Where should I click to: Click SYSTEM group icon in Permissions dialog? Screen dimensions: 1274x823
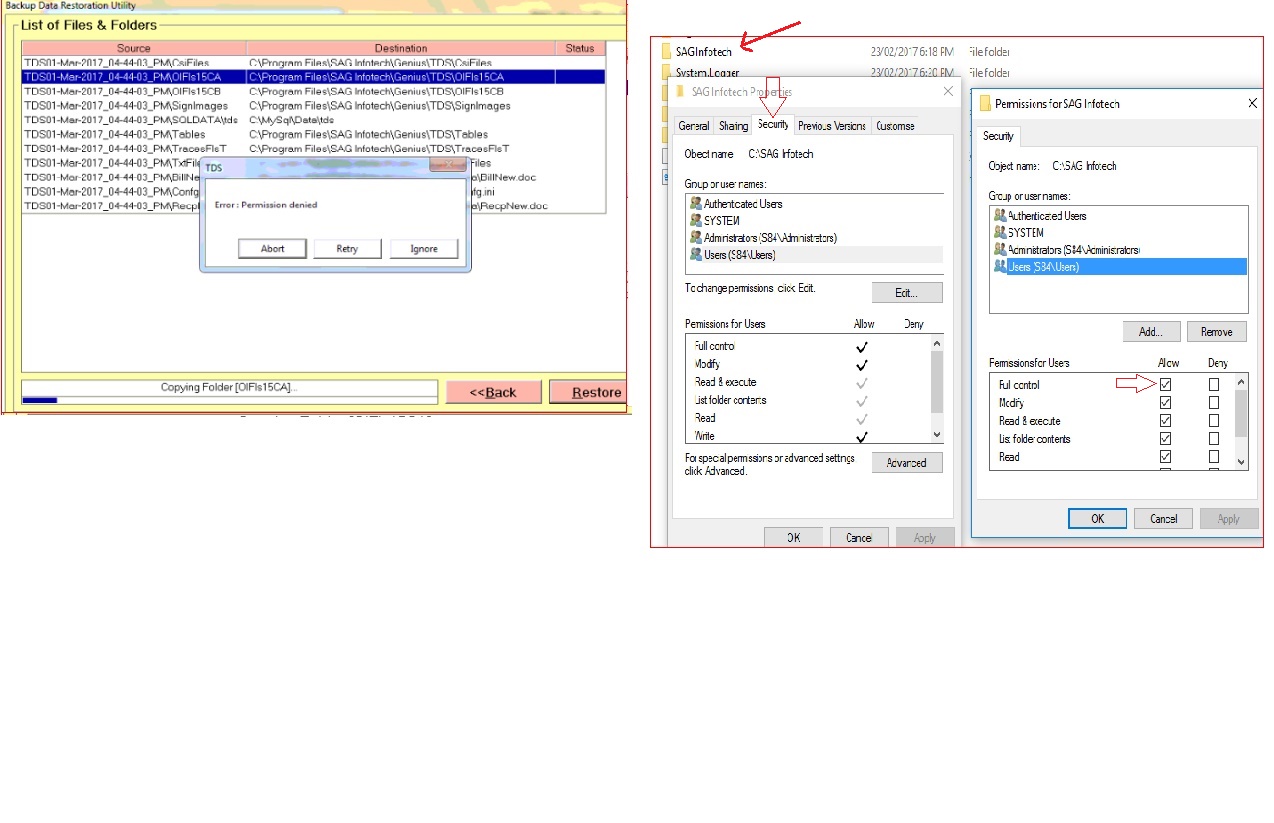999,233
